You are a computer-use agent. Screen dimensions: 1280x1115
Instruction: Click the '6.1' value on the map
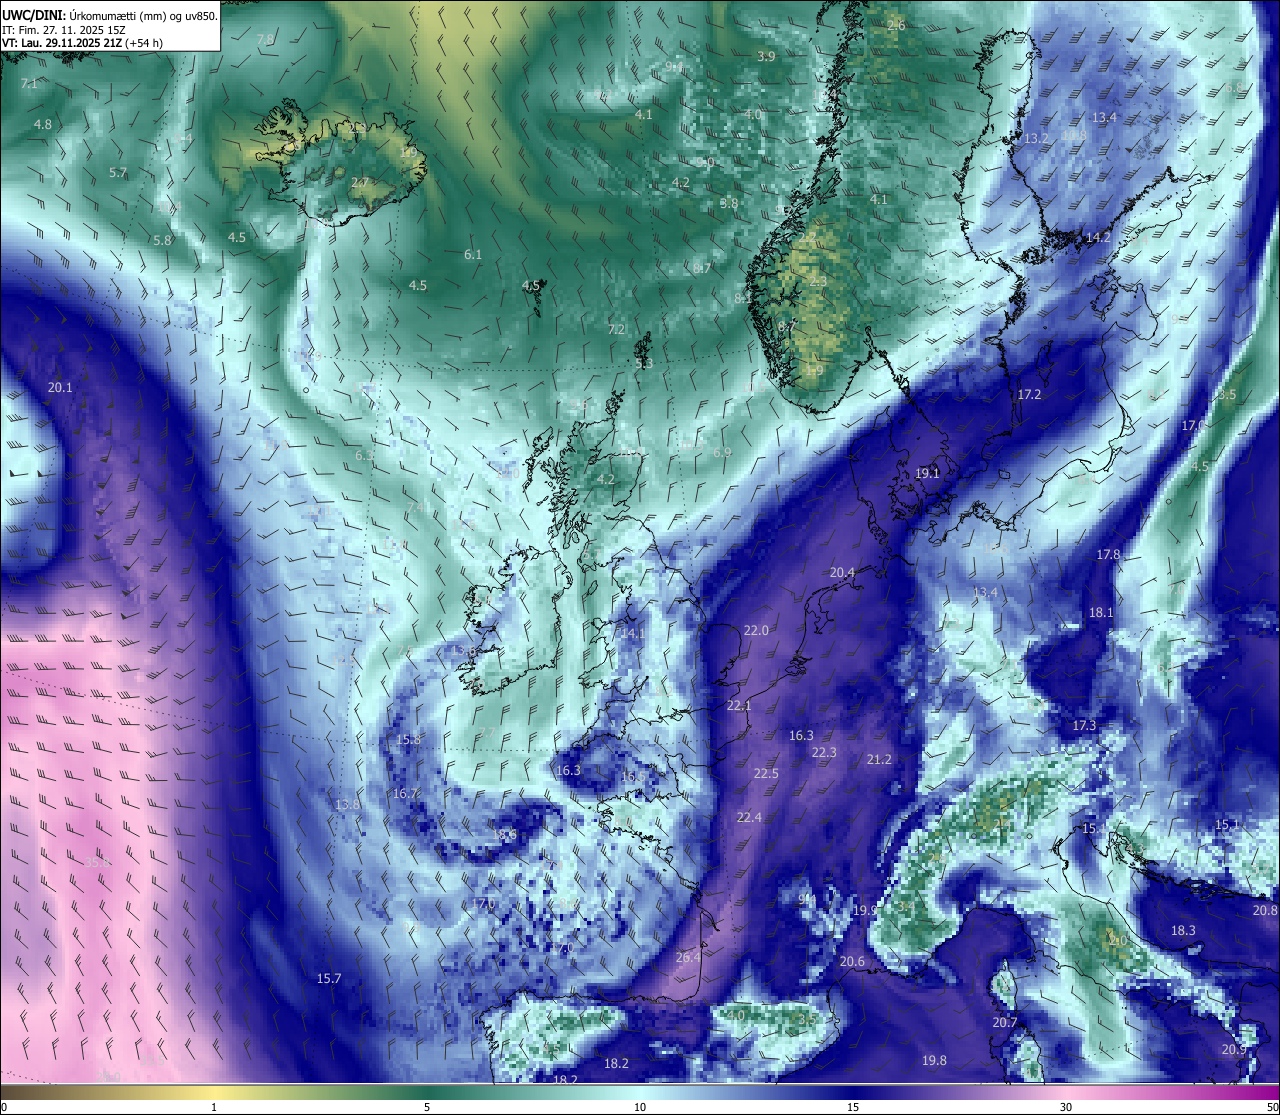click(x=473, y=254)
